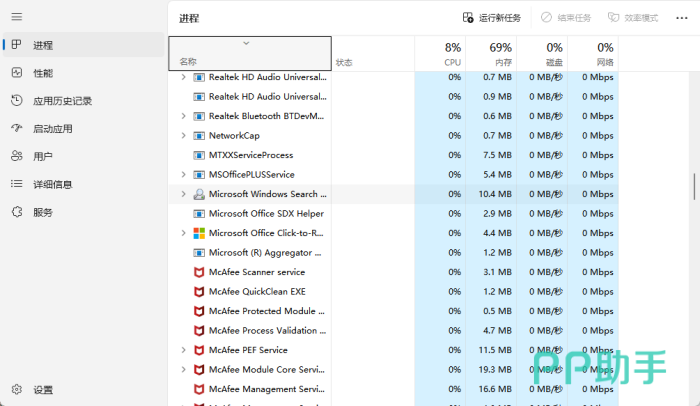Sort by the 网络 column header
Image resolution: width=700 pixels, height=406 pixels.
593,54
